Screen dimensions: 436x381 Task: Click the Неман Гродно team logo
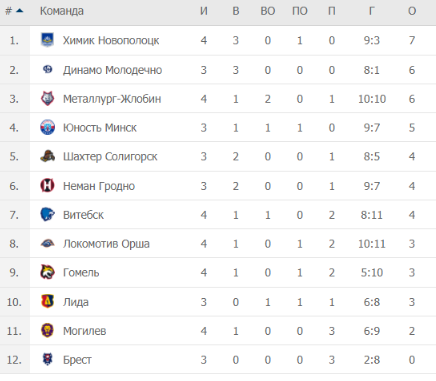click(47, 185)
